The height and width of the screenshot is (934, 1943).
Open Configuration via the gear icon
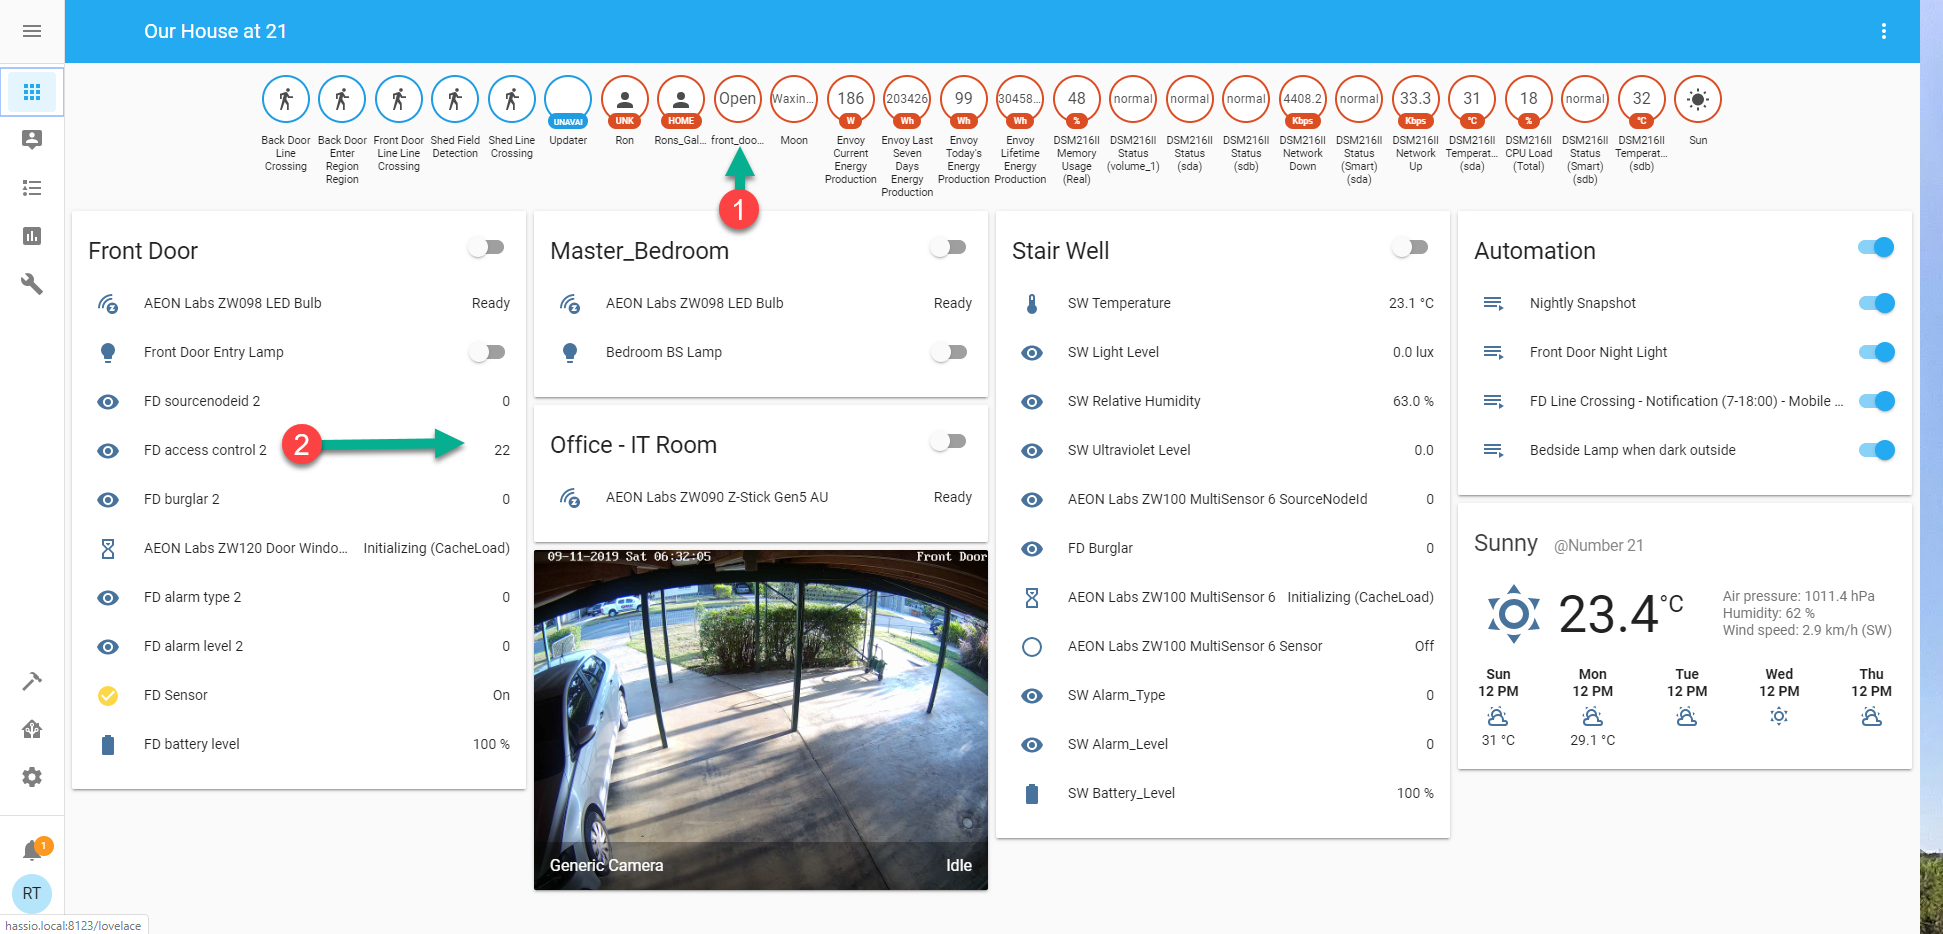pyautogui.click(x=32, y=777)
